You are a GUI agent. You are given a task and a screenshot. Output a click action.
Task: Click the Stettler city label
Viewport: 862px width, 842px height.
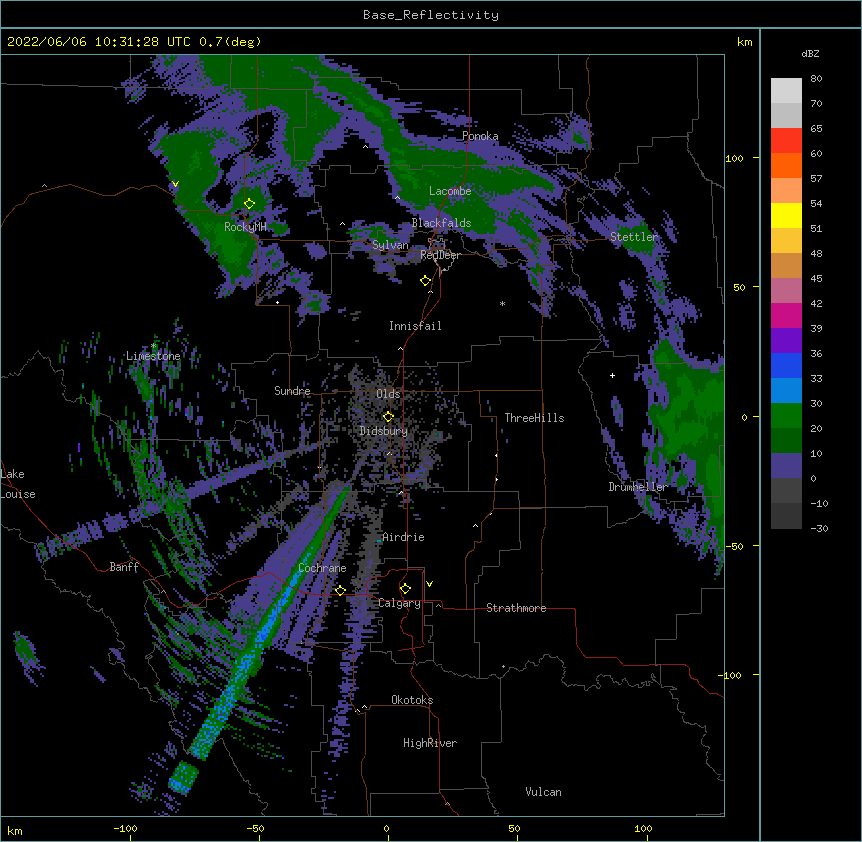coord(634,237)
